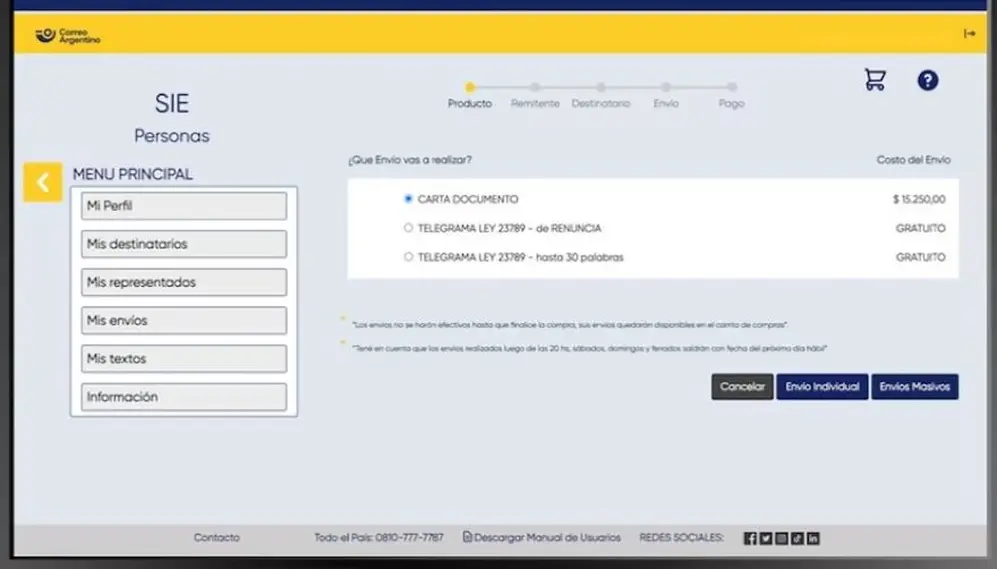Click the Costo del Envío label
The image size is (997, 569).
click(914, 160)
